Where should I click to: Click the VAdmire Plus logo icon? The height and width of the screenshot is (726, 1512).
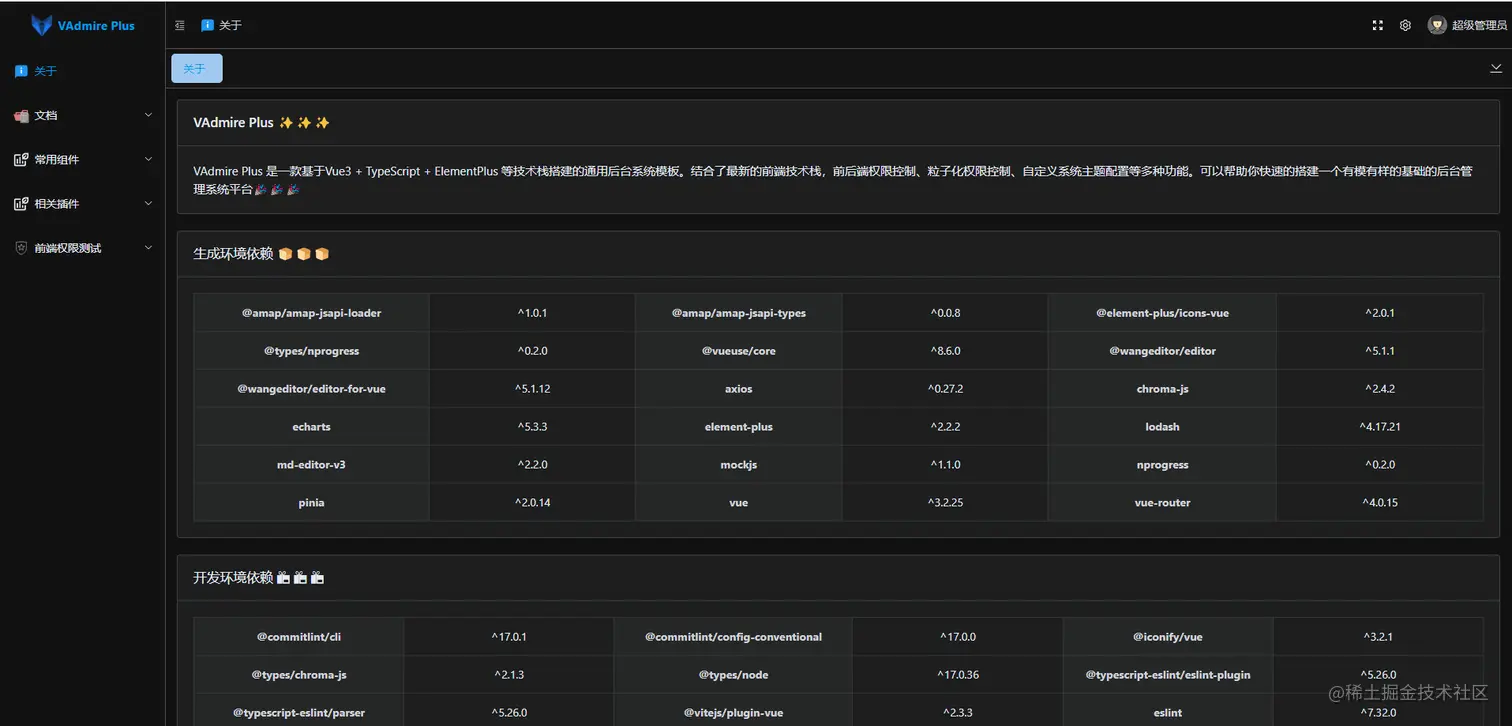click(x=41, y=25)
